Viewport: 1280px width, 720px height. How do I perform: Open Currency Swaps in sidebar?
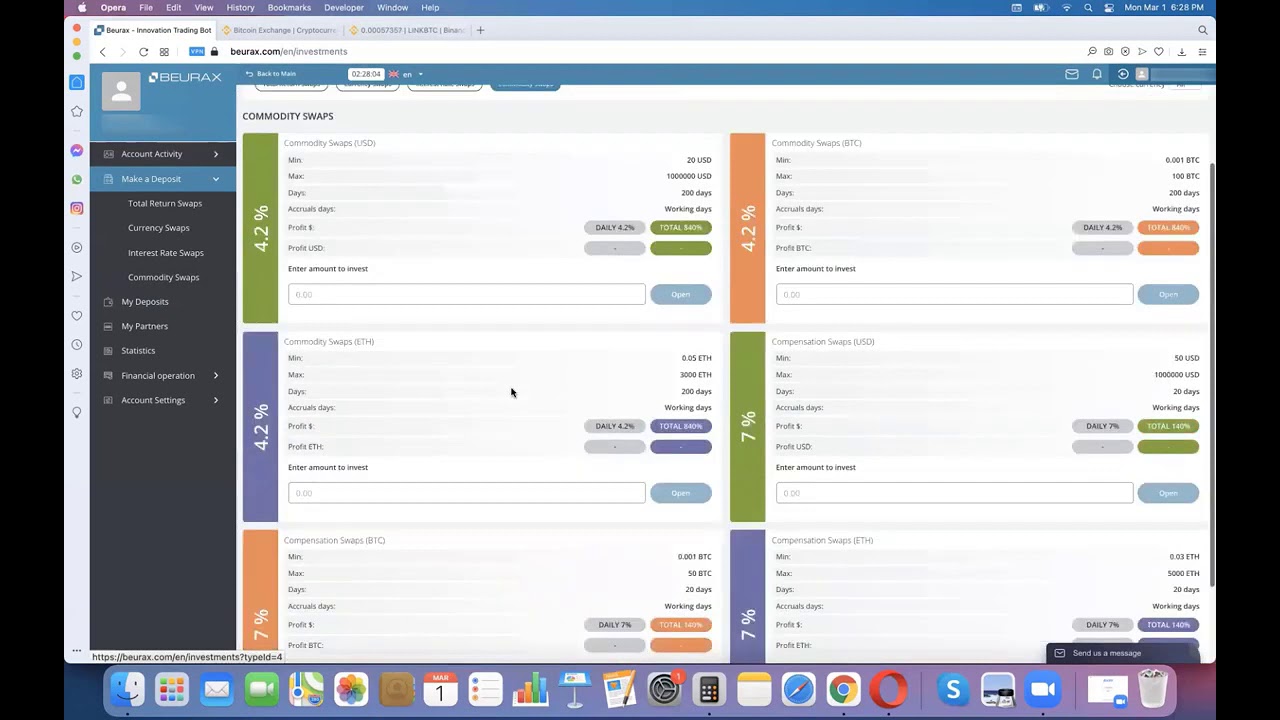point(158,228)
